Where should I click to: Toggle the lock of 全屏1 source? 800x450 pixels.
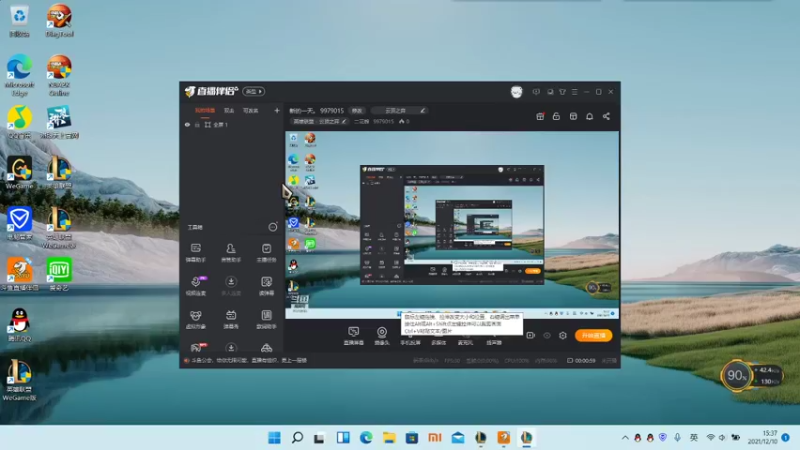pos(197,124)
